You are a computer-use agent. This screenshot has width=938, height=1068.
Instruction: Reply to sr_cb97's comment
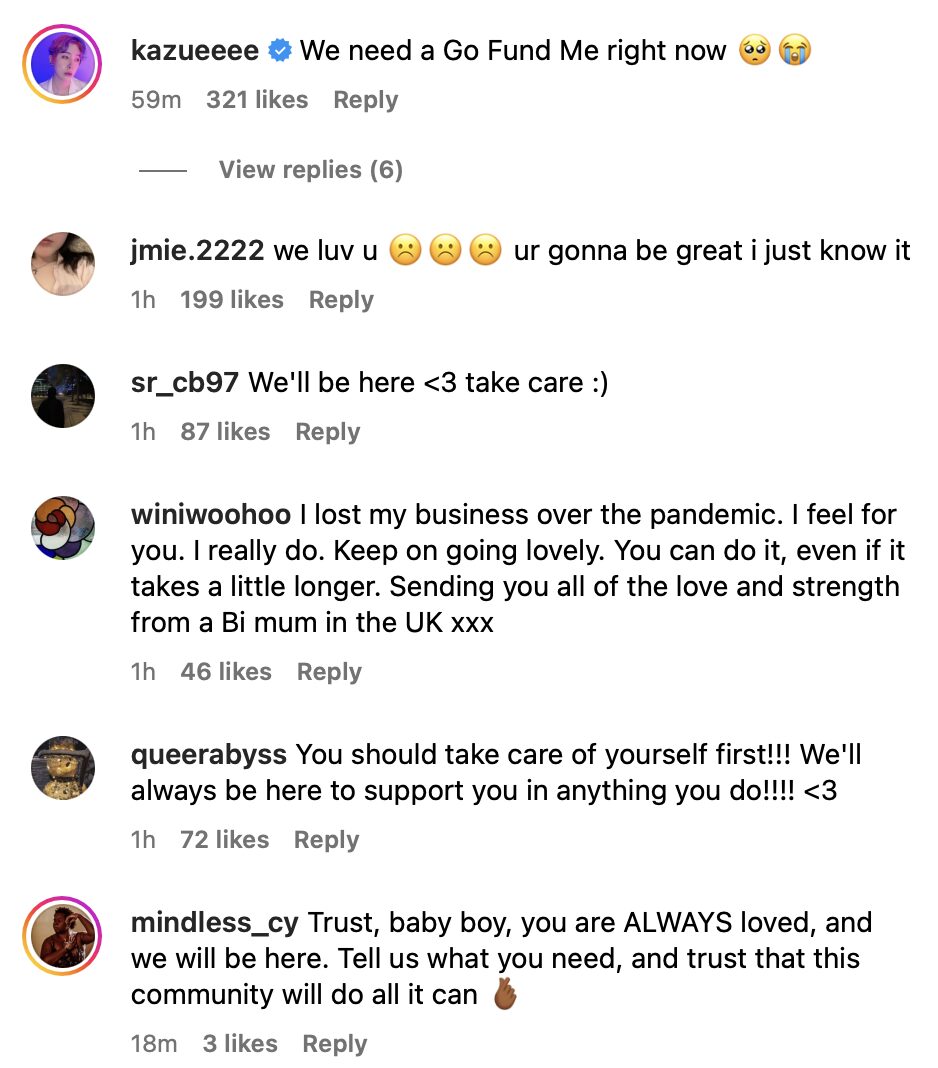(x=327, y=432)
